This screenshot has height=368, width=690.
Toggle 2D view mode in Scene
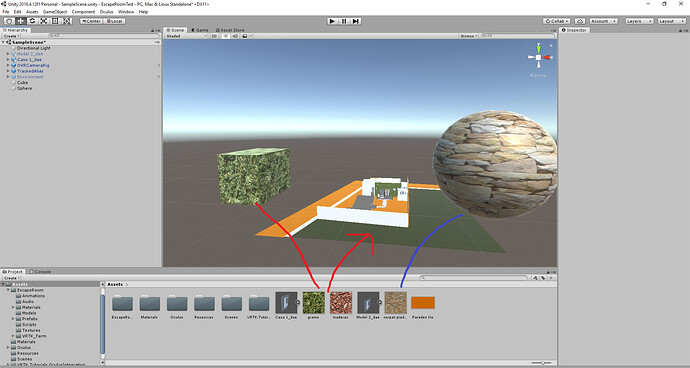click(214, 36)
